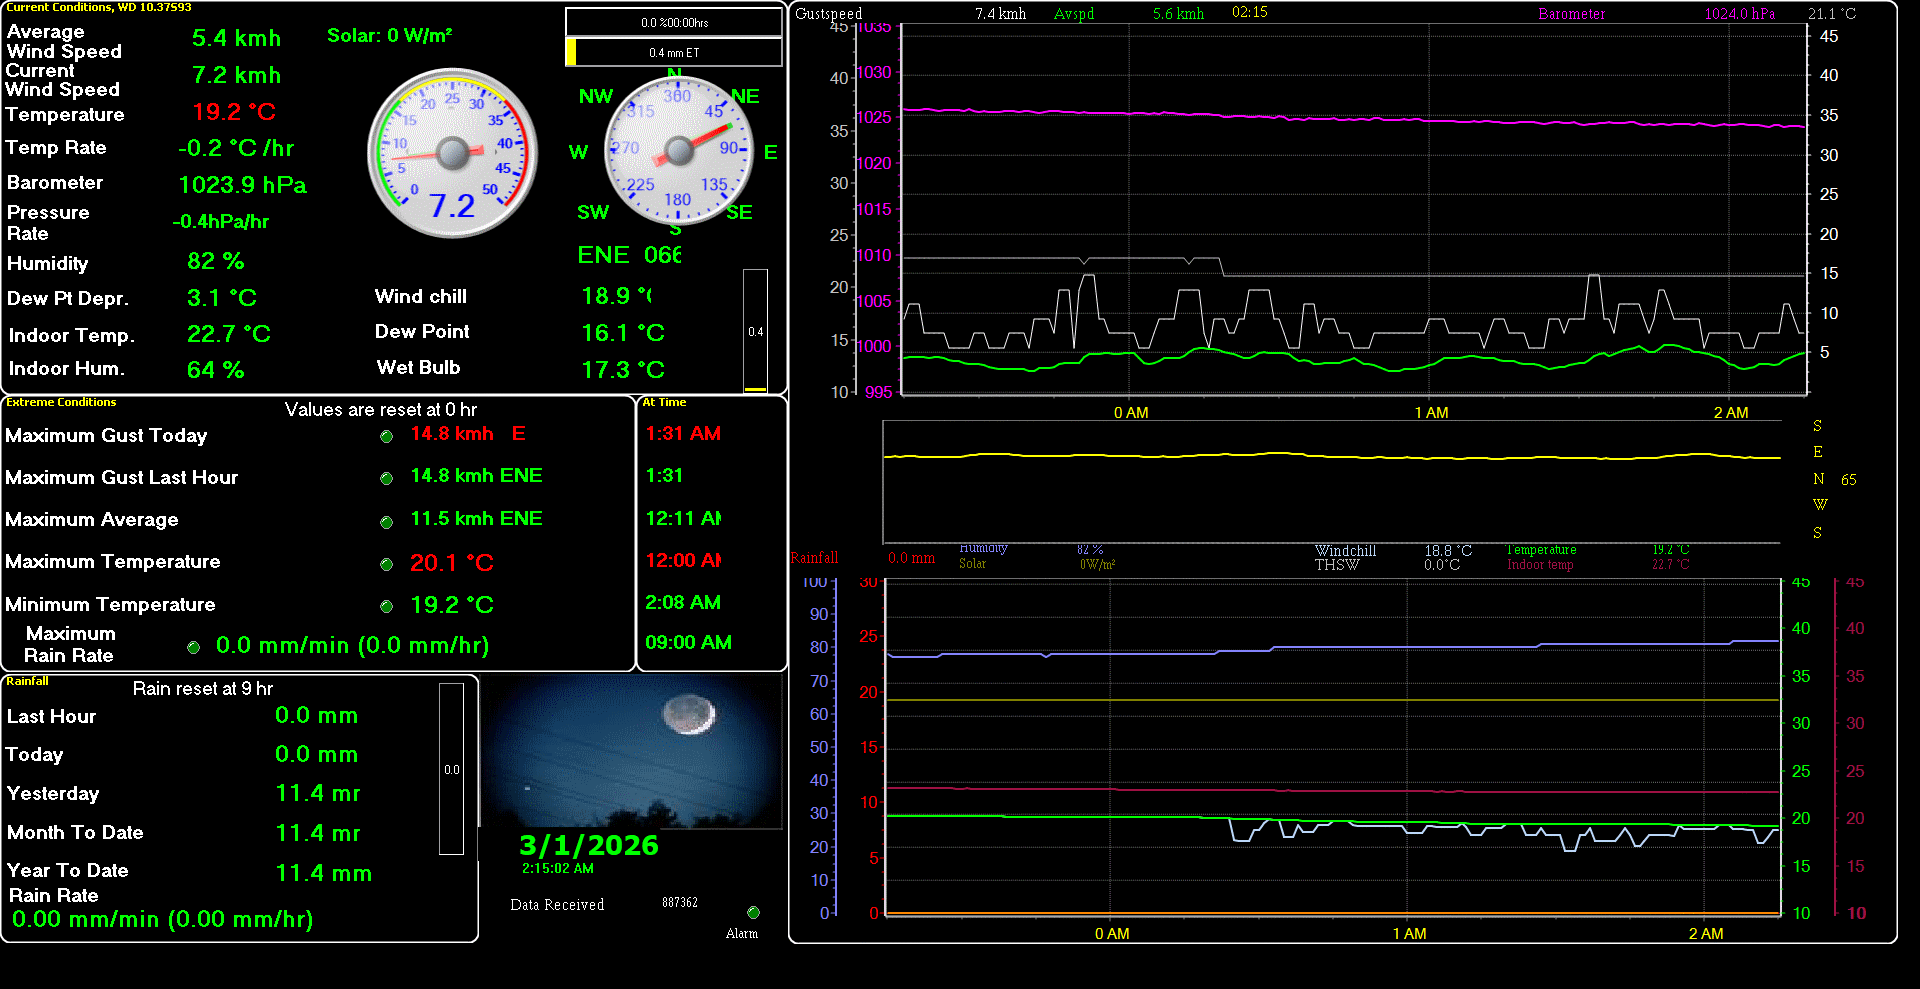Click the Solar 0 W/m² reading
The image size is (1920, 989).
tap(389, 36)
